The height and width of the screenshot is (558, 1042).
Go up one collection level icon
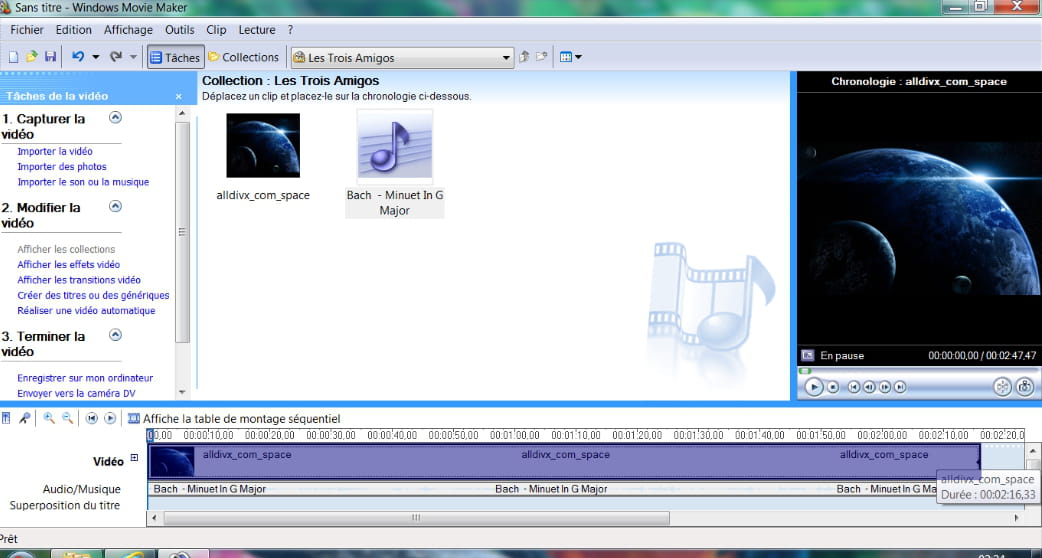point(524,57)
